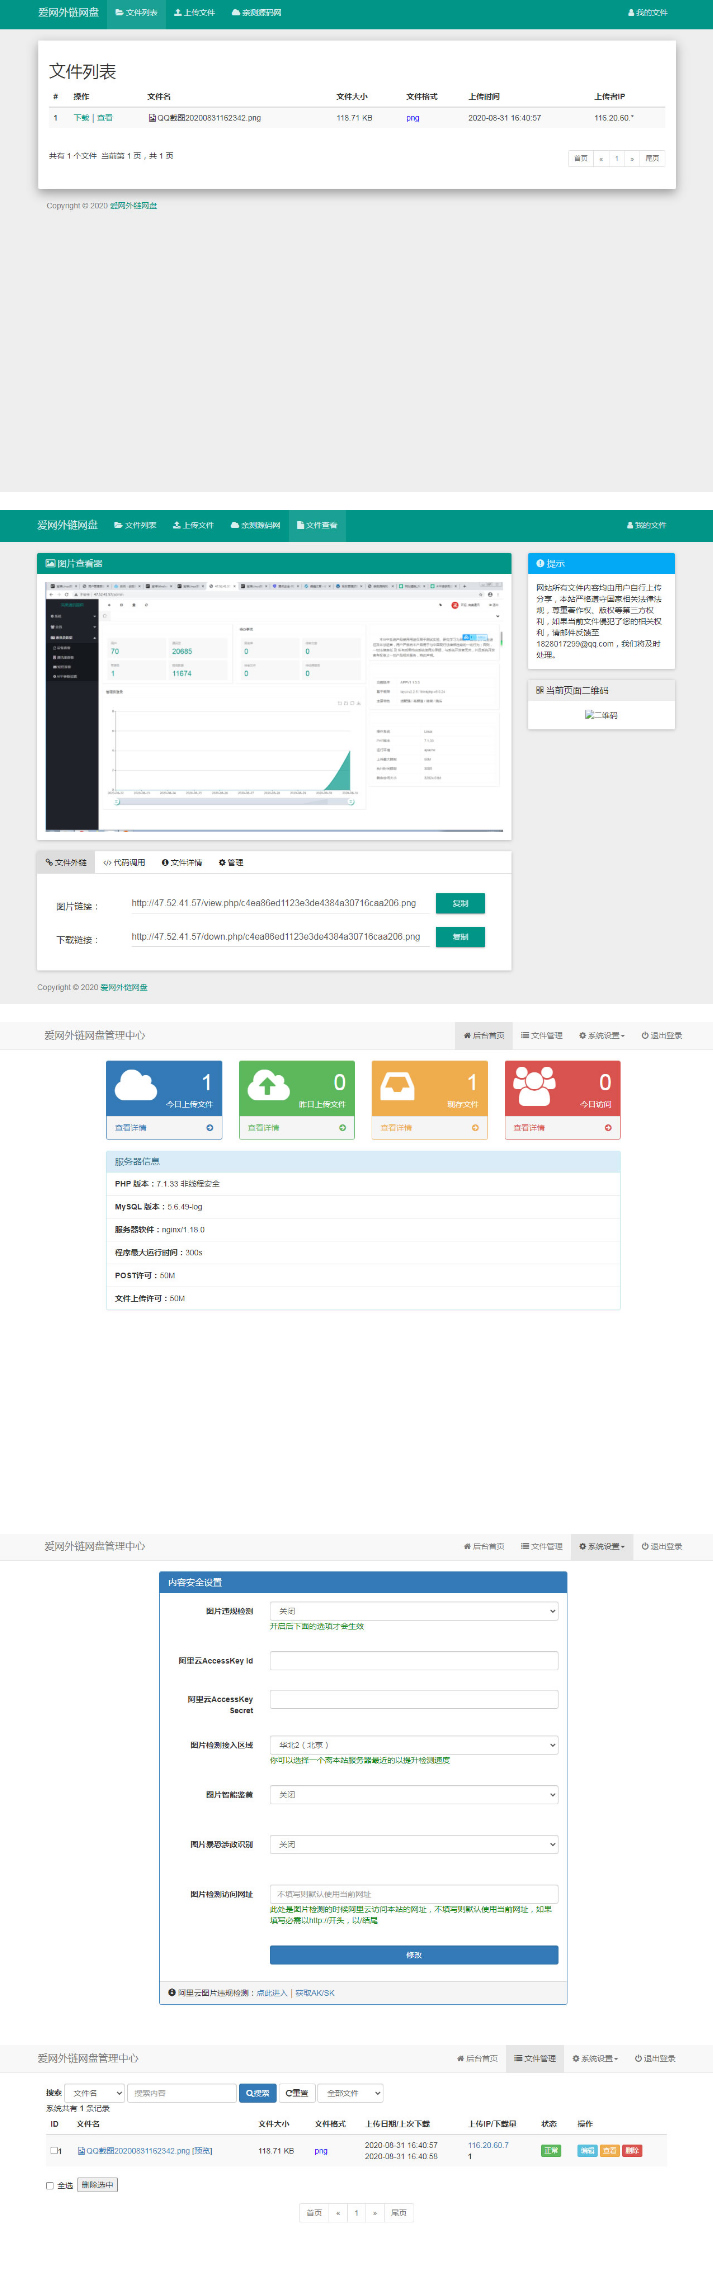Viewport: 713px width, 2279px height.
Task: Expand the 图片检测接入区域 region dropdown
Action: click(x=414, y=1745)
